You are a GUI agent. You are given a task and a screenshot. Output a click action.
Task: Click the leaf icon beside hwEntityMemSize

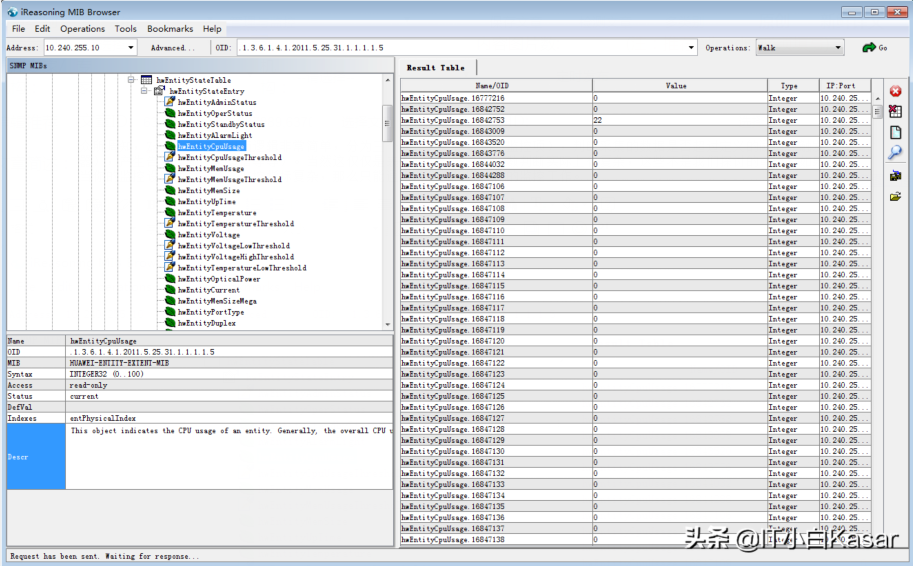click(x=169, y=190)
